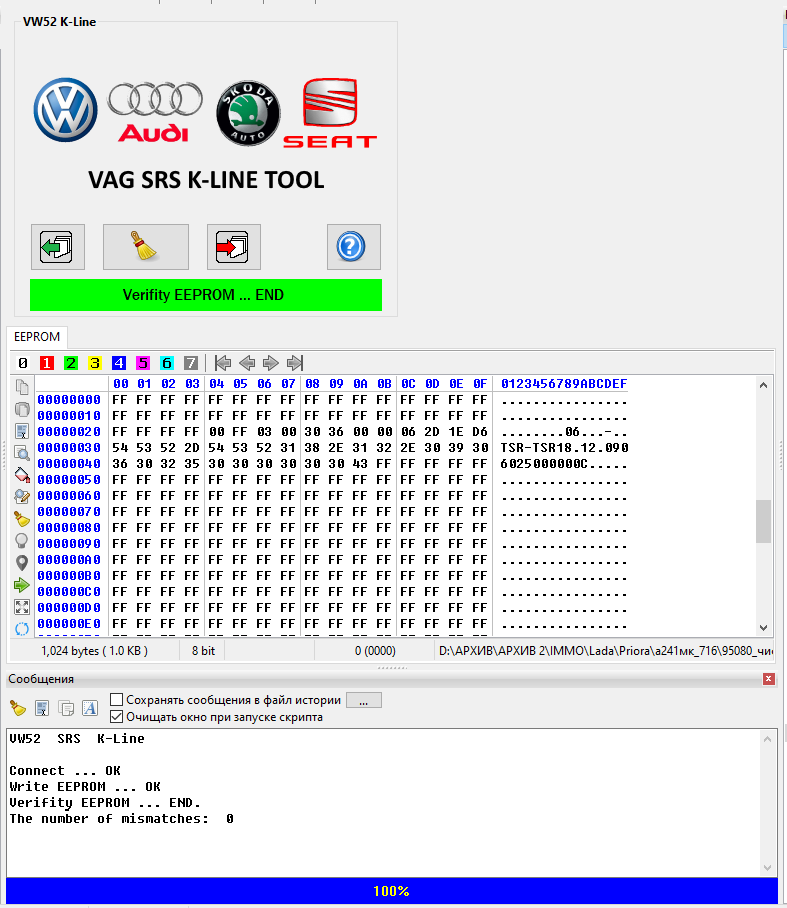Click address row 00000020
The width and height of the screenshot is (787, 908).
(x=69, y=432)
